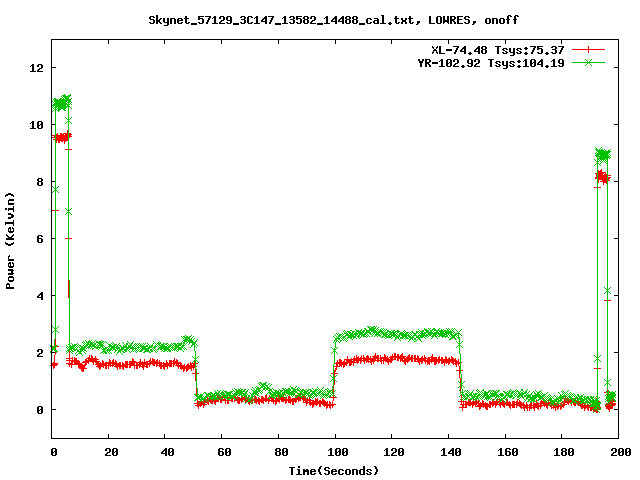The image size is (640, 480).
Task: Click the x-axis tick label 180
Action: 564,452
